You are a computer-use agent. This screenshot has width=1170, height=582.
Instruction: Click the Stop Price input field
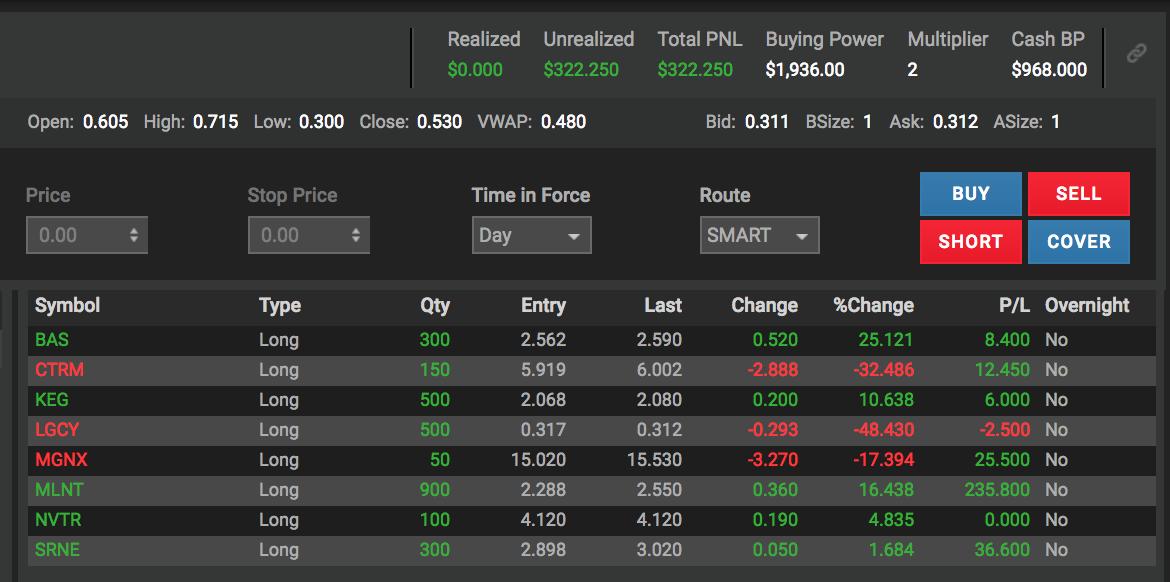click(x=309, y=235)
